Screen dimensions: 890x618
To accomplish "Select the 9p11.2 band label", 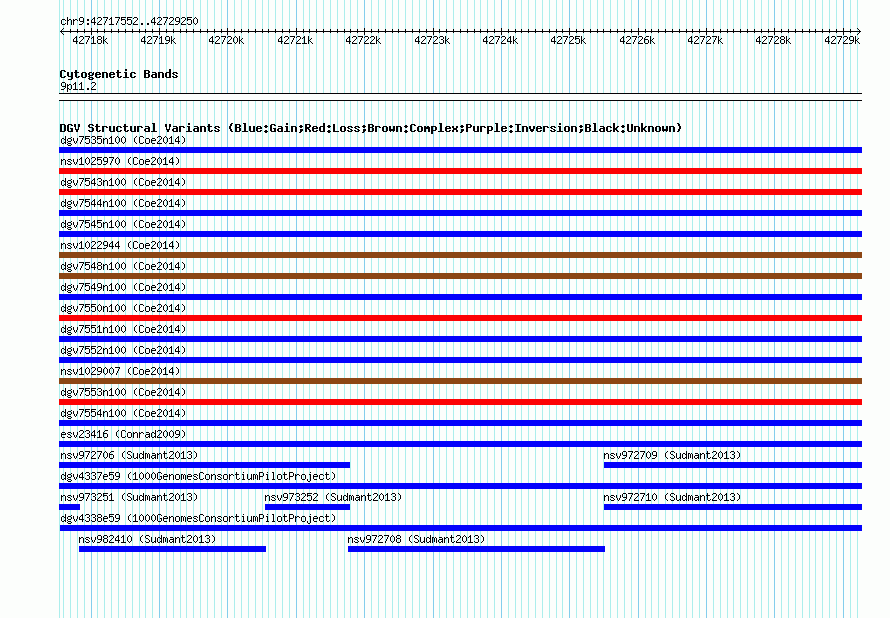I will (78, 86).
